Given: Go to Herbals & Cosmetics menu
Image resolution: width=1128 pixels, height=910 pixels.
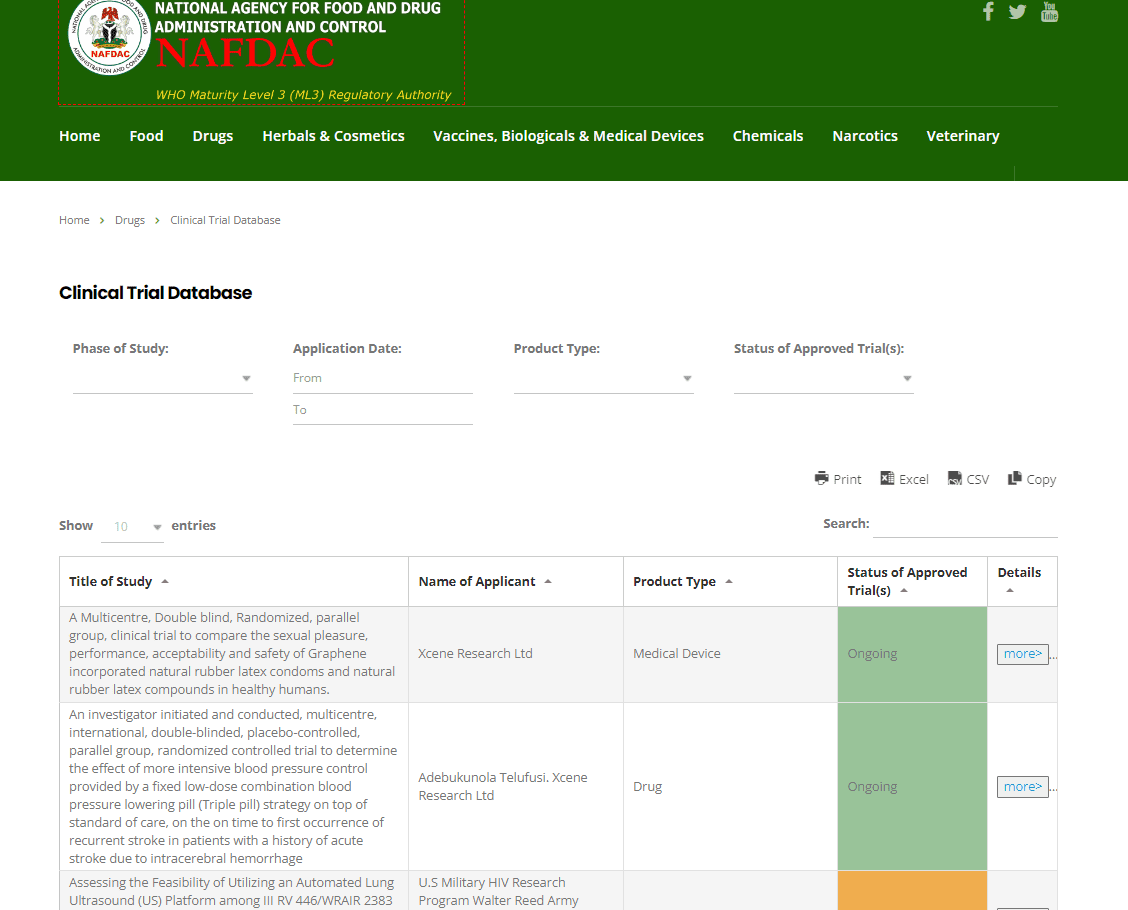Looking at the screenshot, I should [333, 136].
